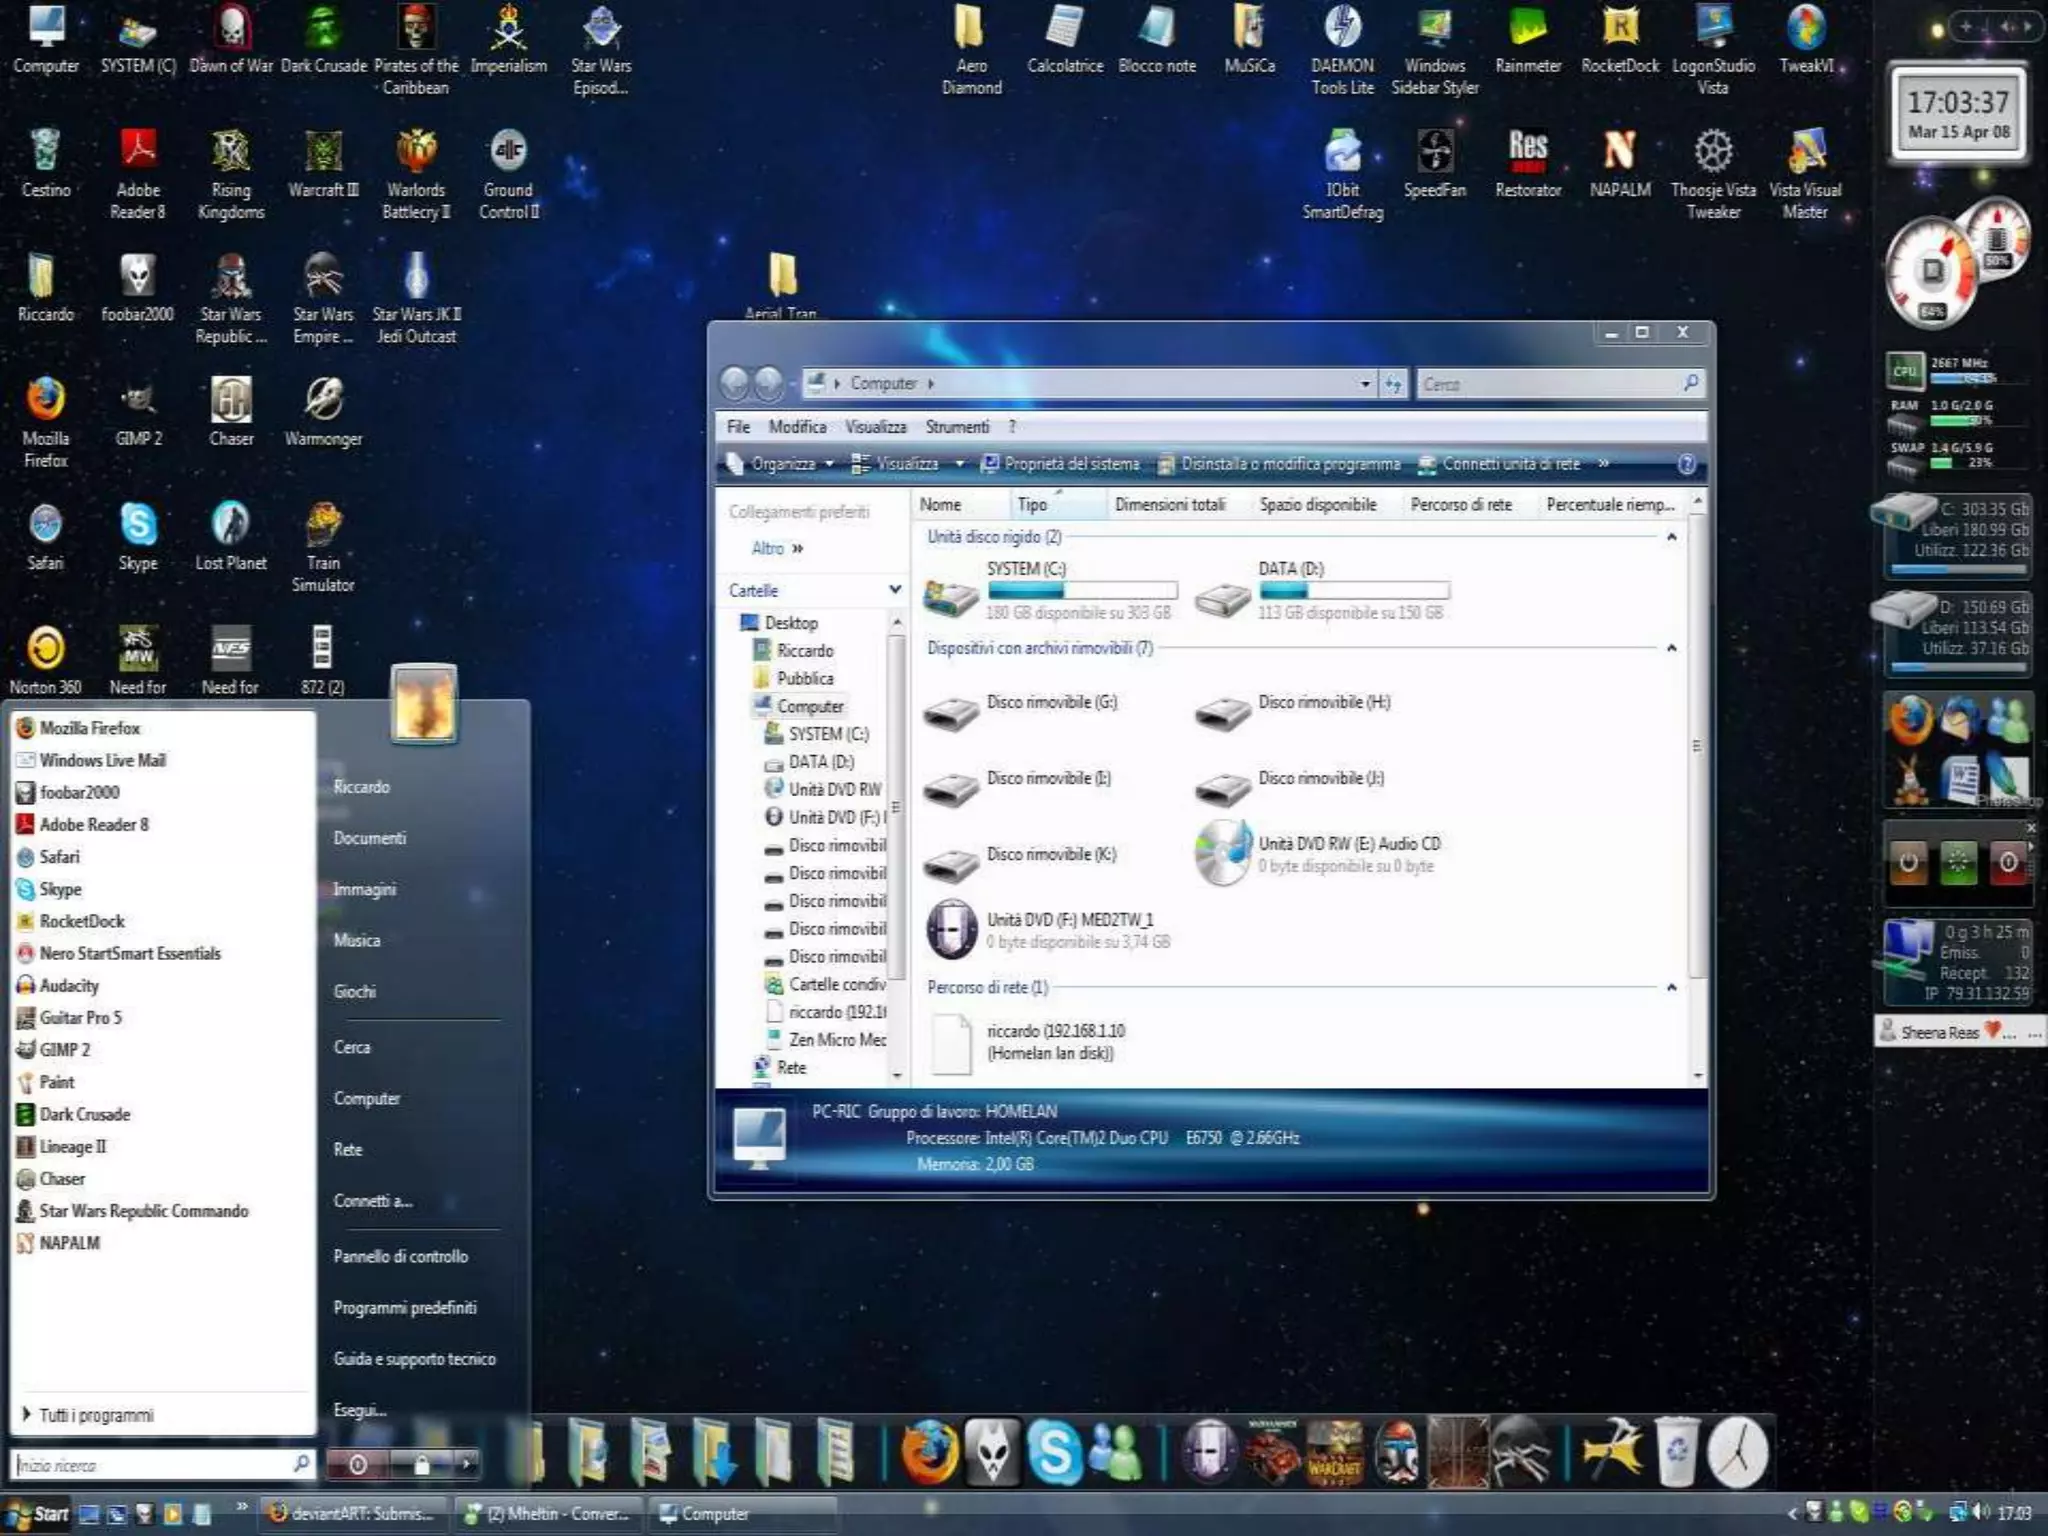This screenshot has width=2048, height=1536.
Task: Collapse the Dispositivi con archivi rimovibili group
Action: click(x=1671, y=648)
